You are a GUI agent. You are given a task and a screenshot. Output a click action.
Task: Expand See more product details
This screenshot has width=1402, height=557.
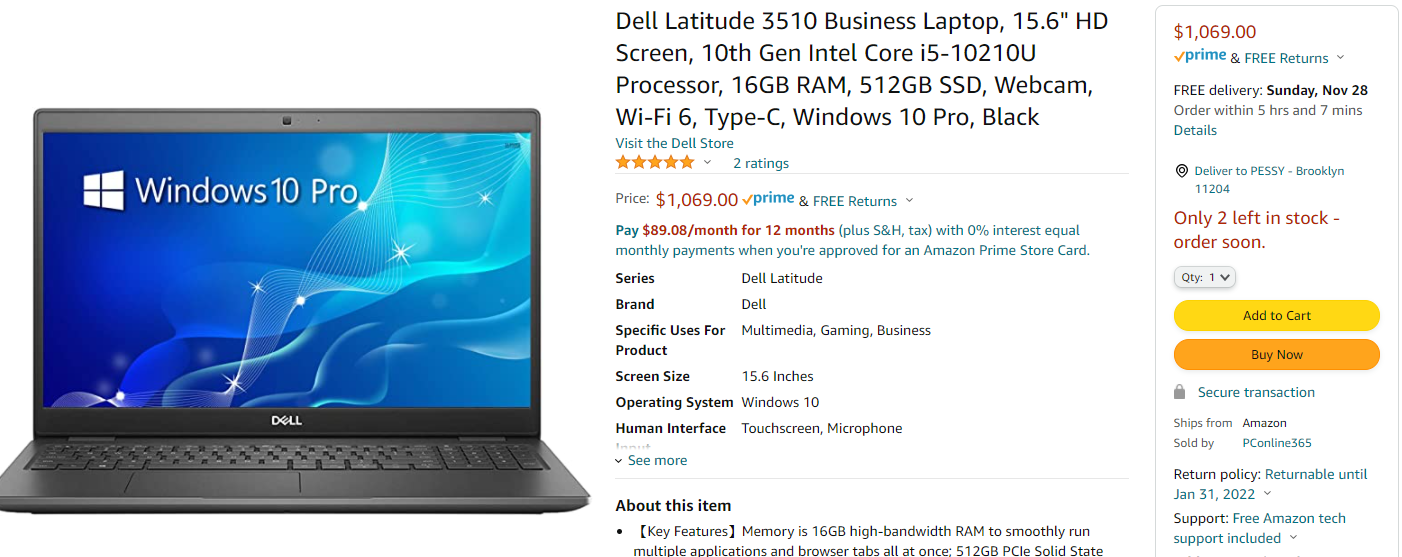651,460
